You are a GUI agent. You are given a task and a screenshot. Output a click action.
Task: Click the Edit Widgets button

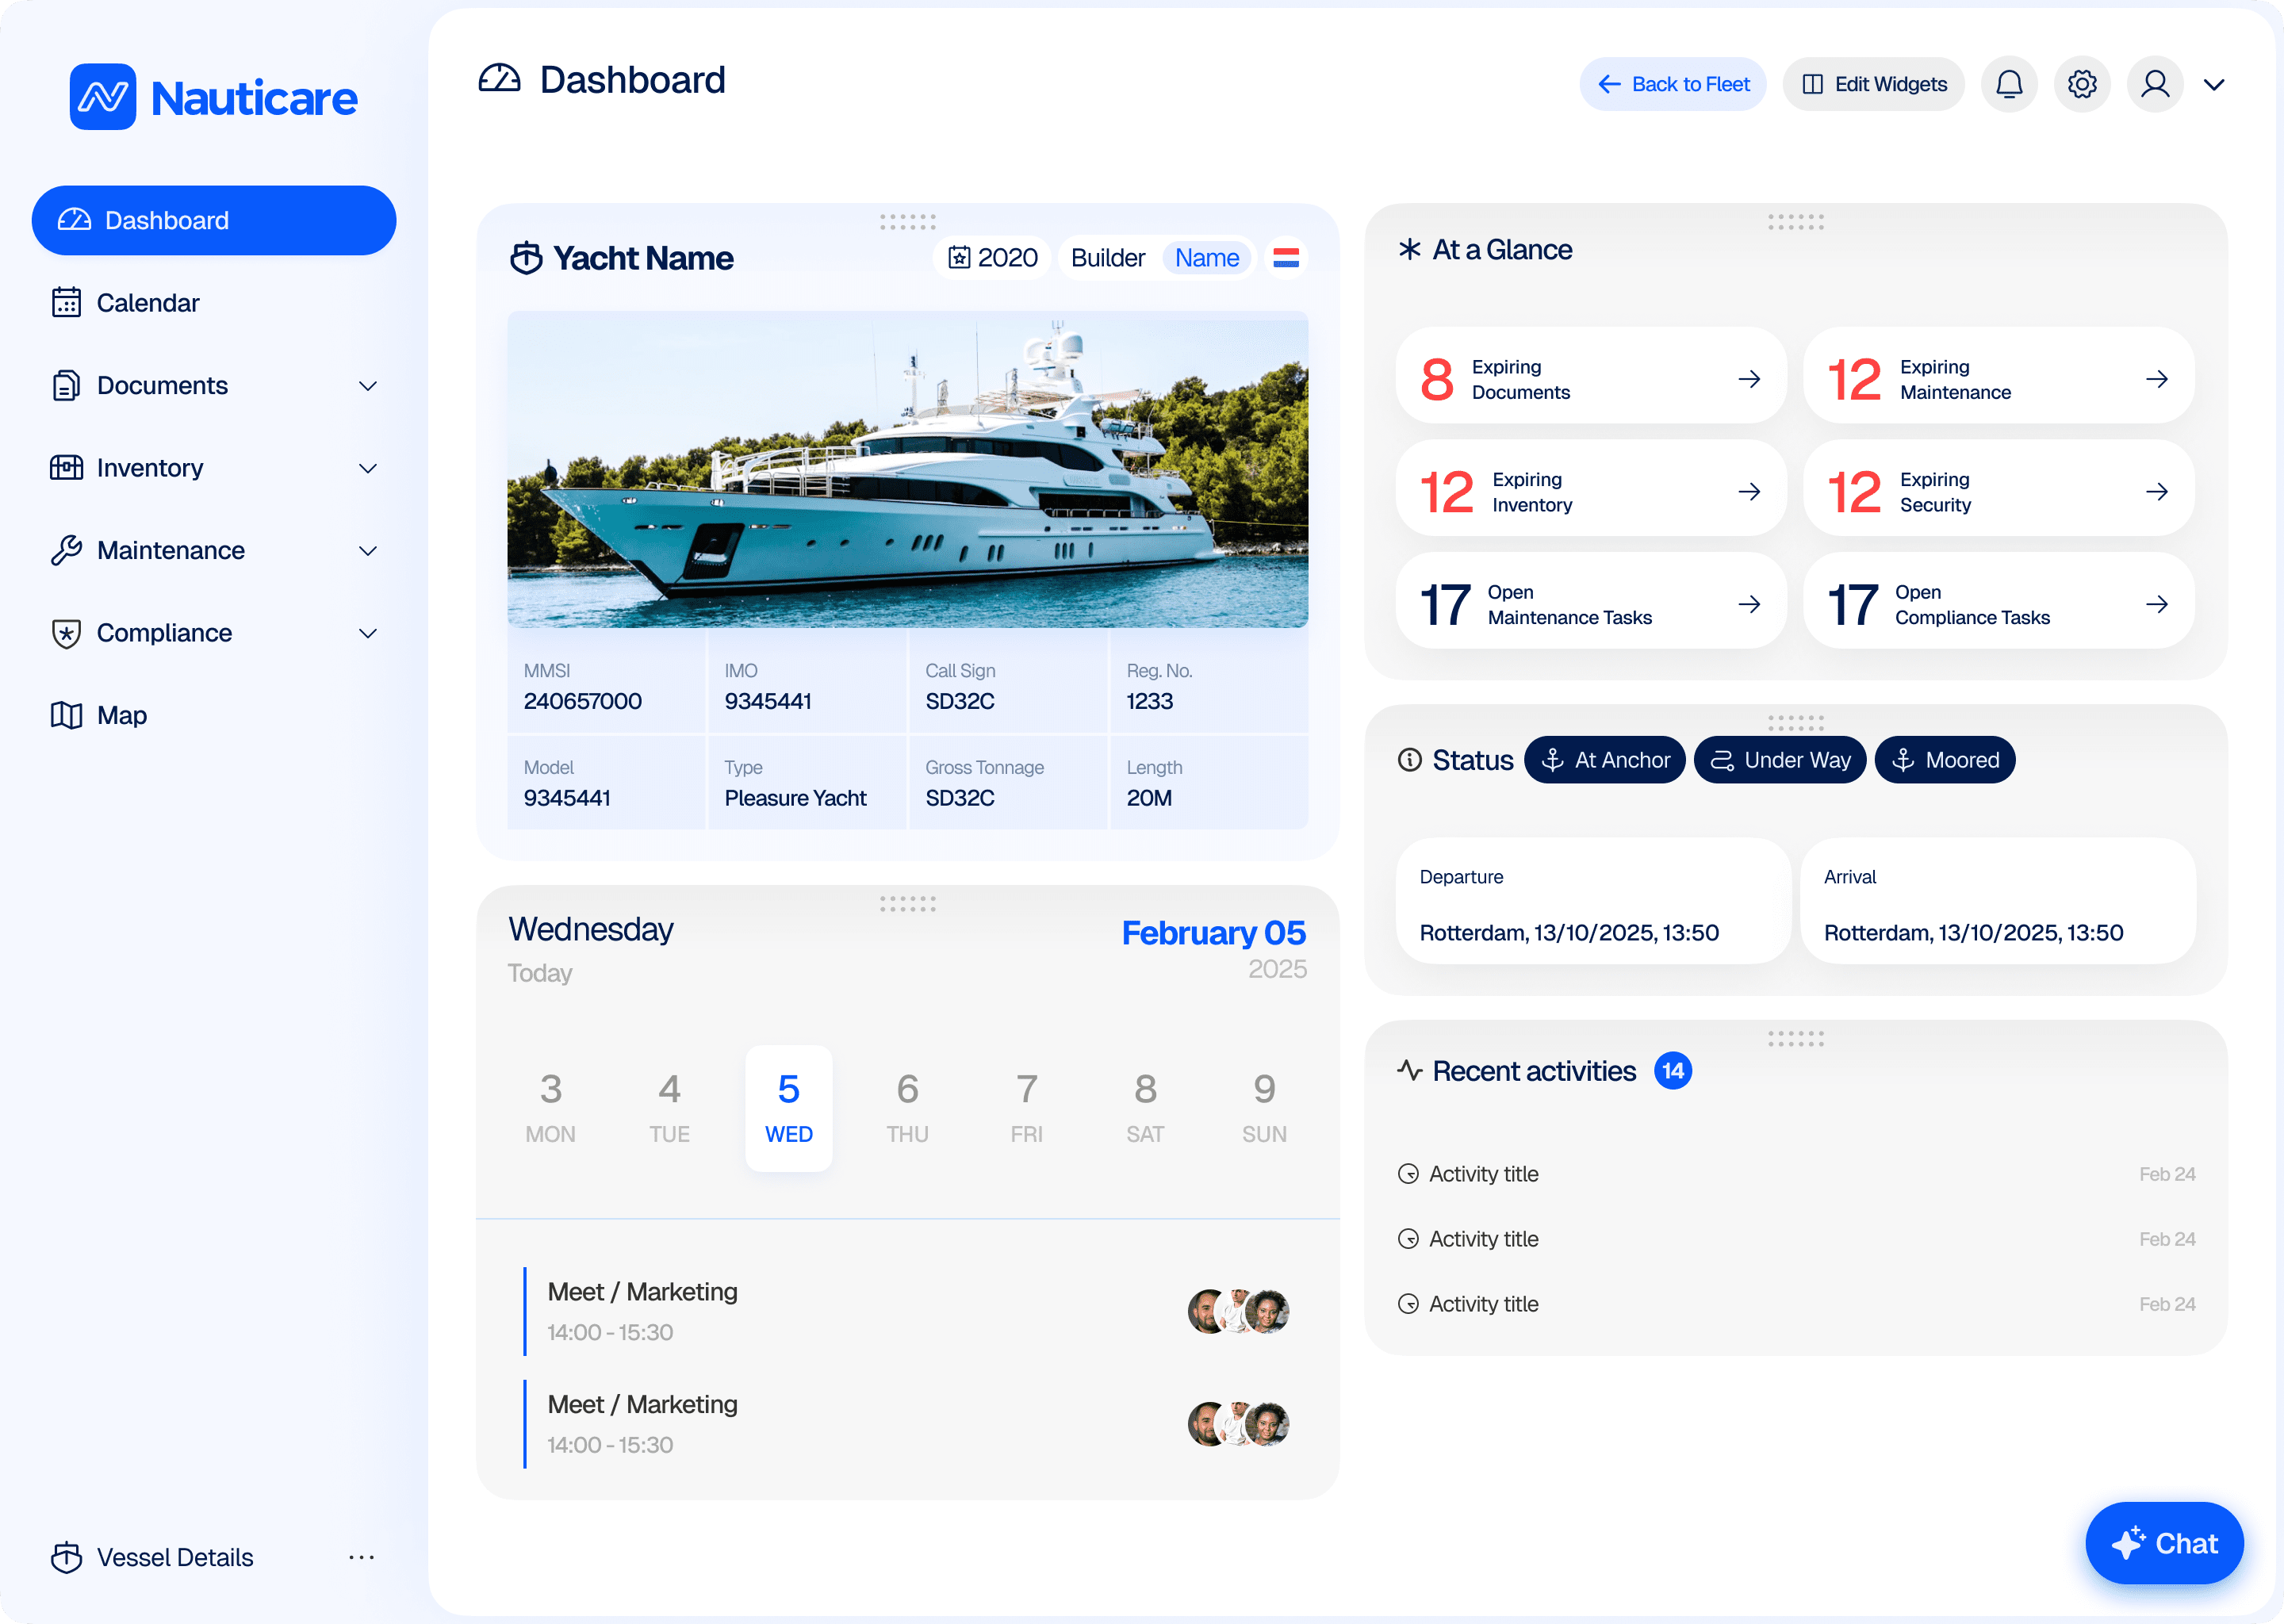(1873, 84)
